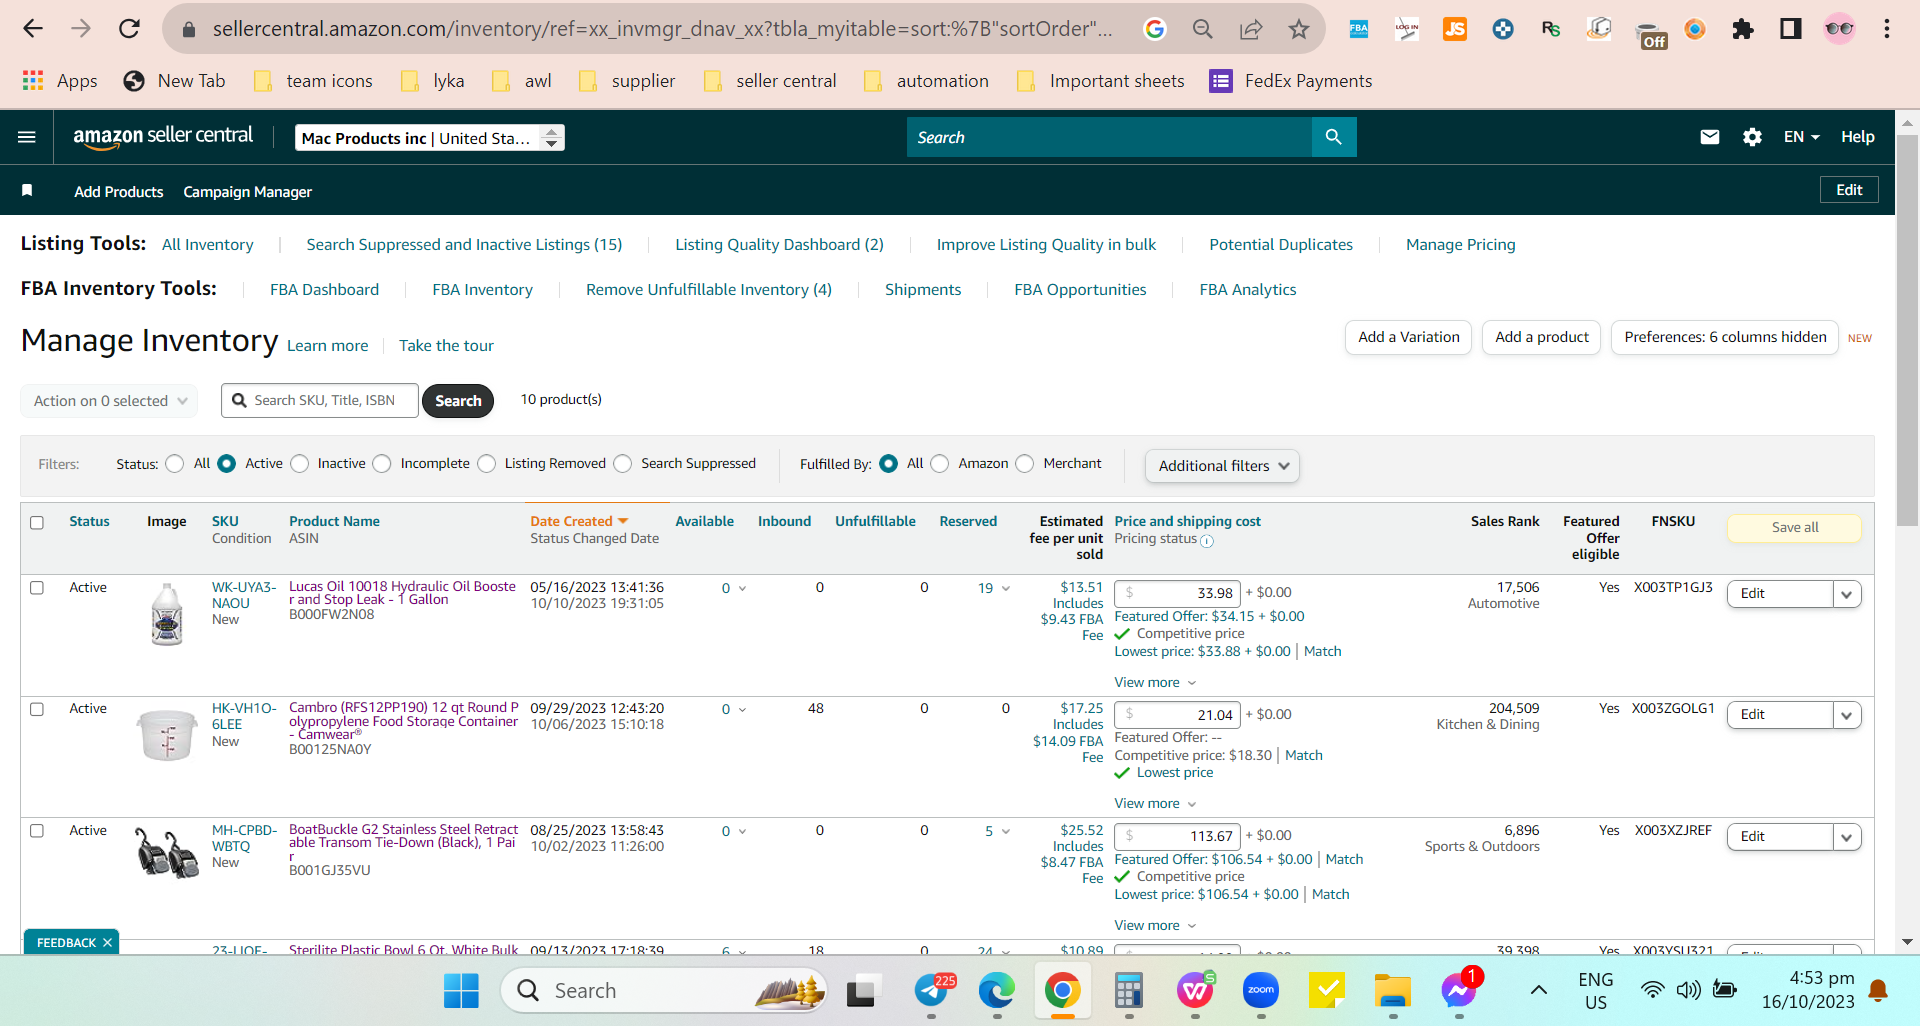Click the black Search button for SKUs
Viewport: 1920px width, 1026px height.
coord(458,401)
